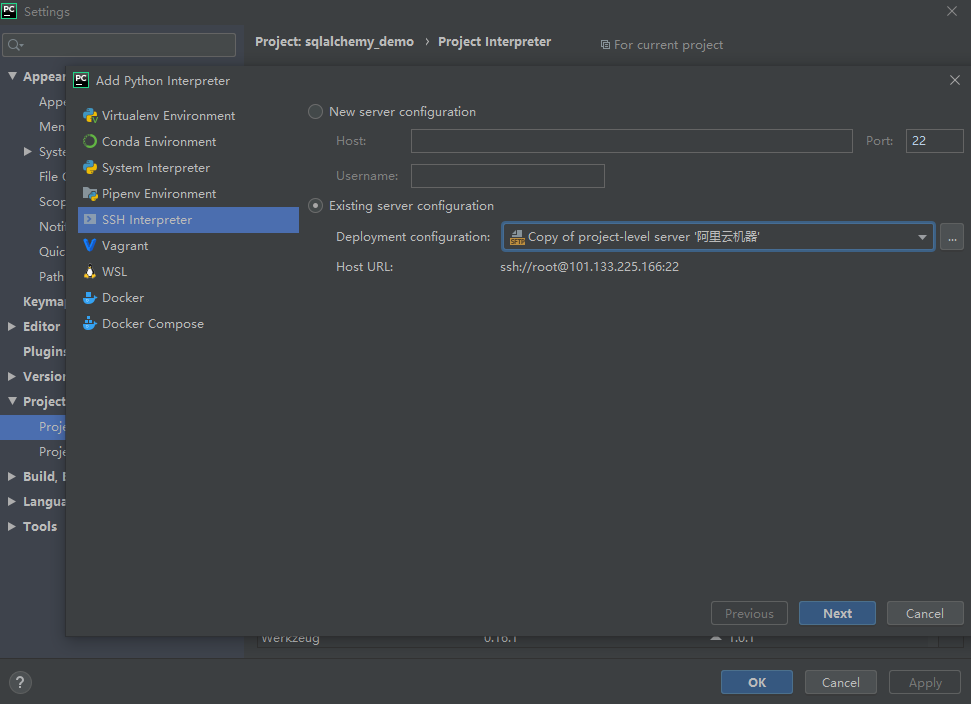Click the WSL penguin icon
The image size is (971, 704).
(90, 272)
